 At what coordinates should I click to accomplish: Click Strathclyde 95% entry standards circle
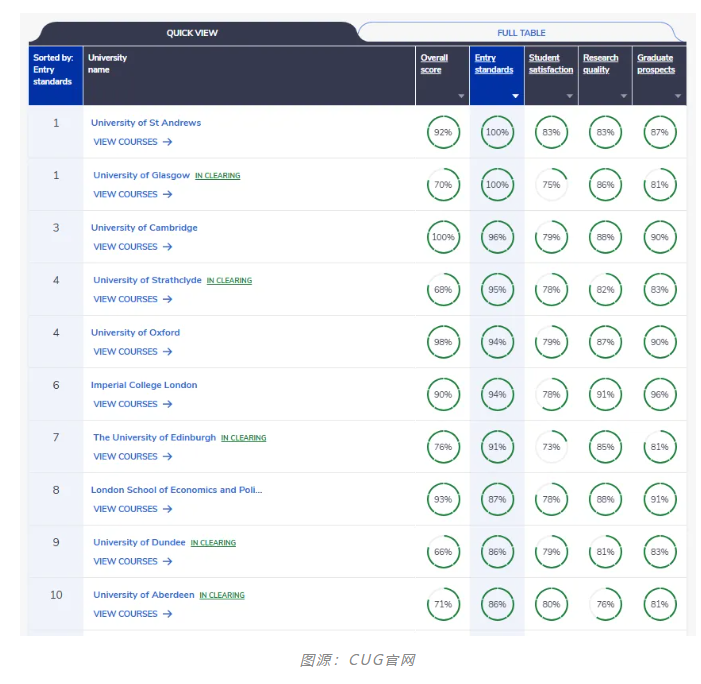(497, 290)
